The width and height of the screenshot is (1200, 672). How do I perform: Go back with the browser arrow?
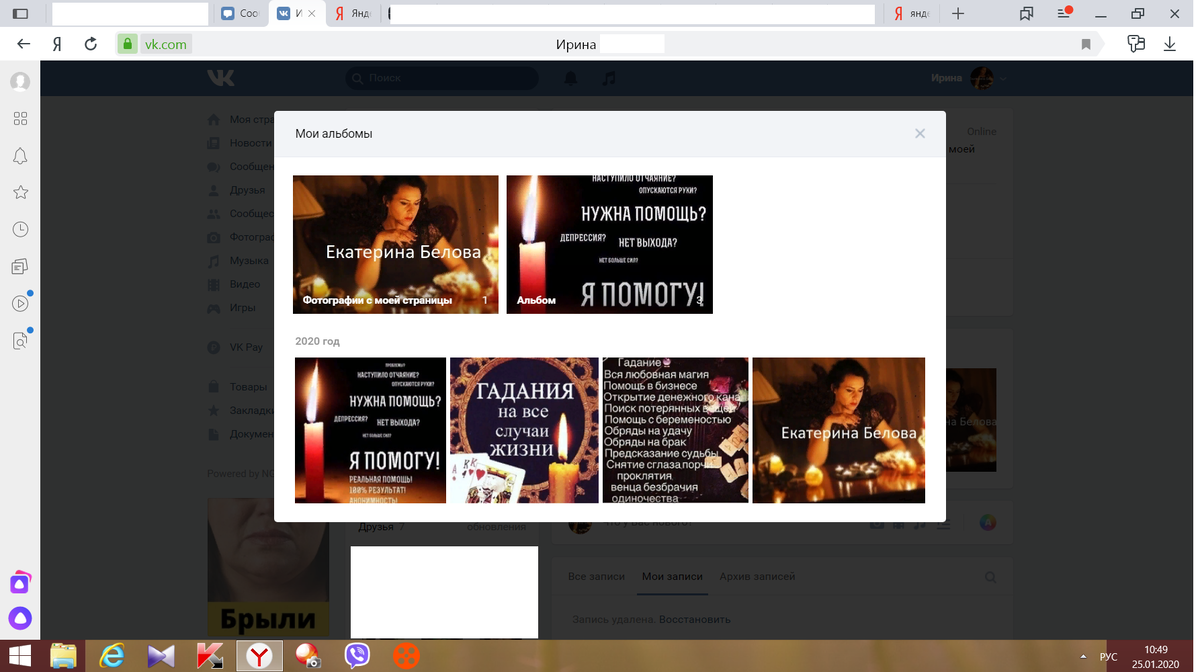pyautogui.click(x=24, y=44)
